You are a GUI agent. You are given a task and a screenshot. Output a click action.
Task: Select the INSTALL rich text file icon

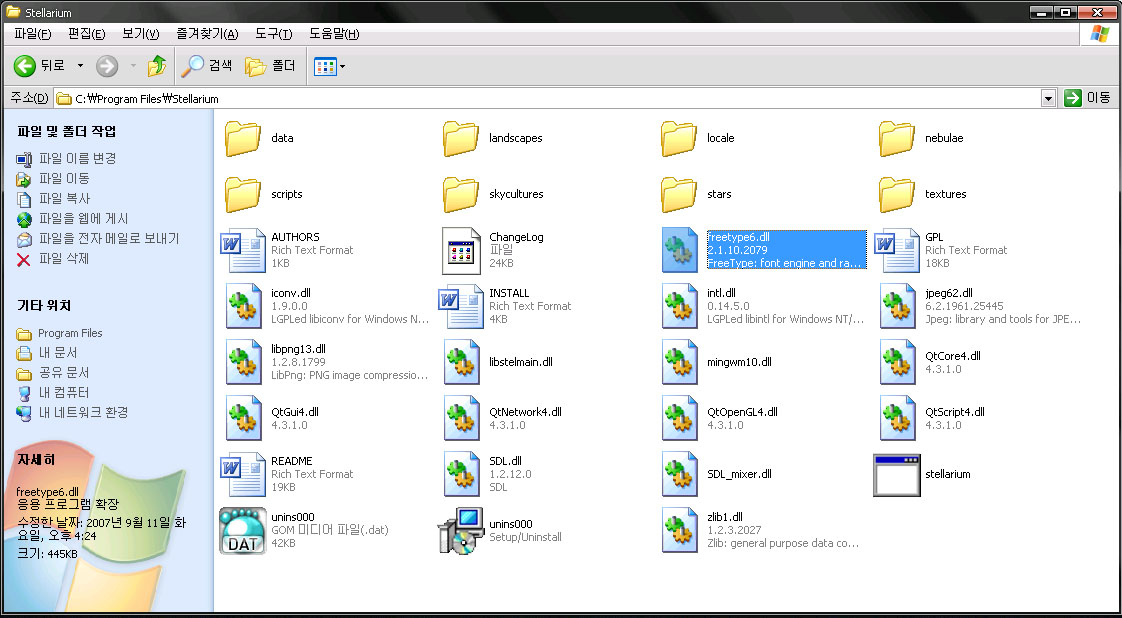pyautogui.click(x=461, y=306)
